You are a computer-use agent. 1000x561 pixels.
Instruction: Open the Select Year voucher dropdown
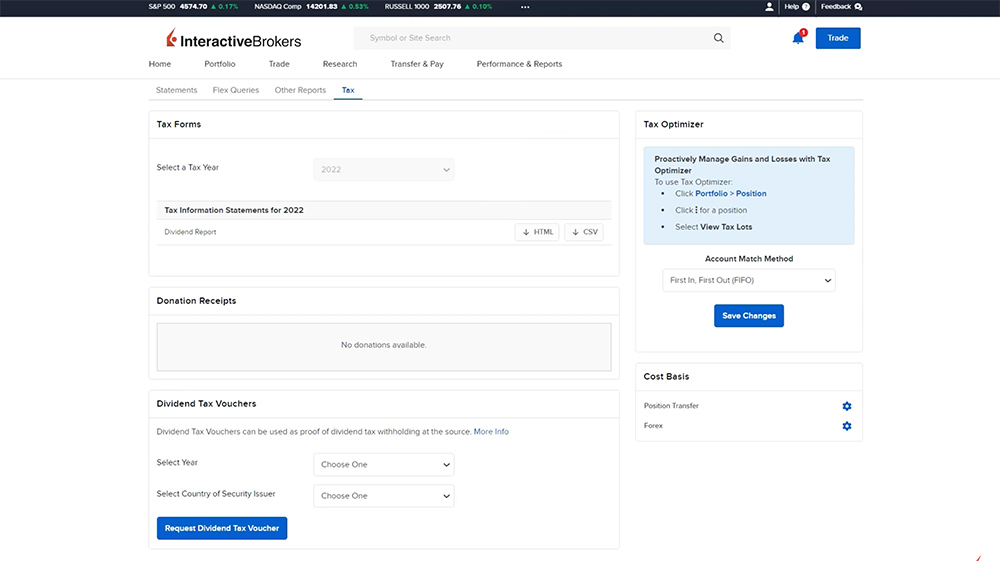click(x=384, y=465)
